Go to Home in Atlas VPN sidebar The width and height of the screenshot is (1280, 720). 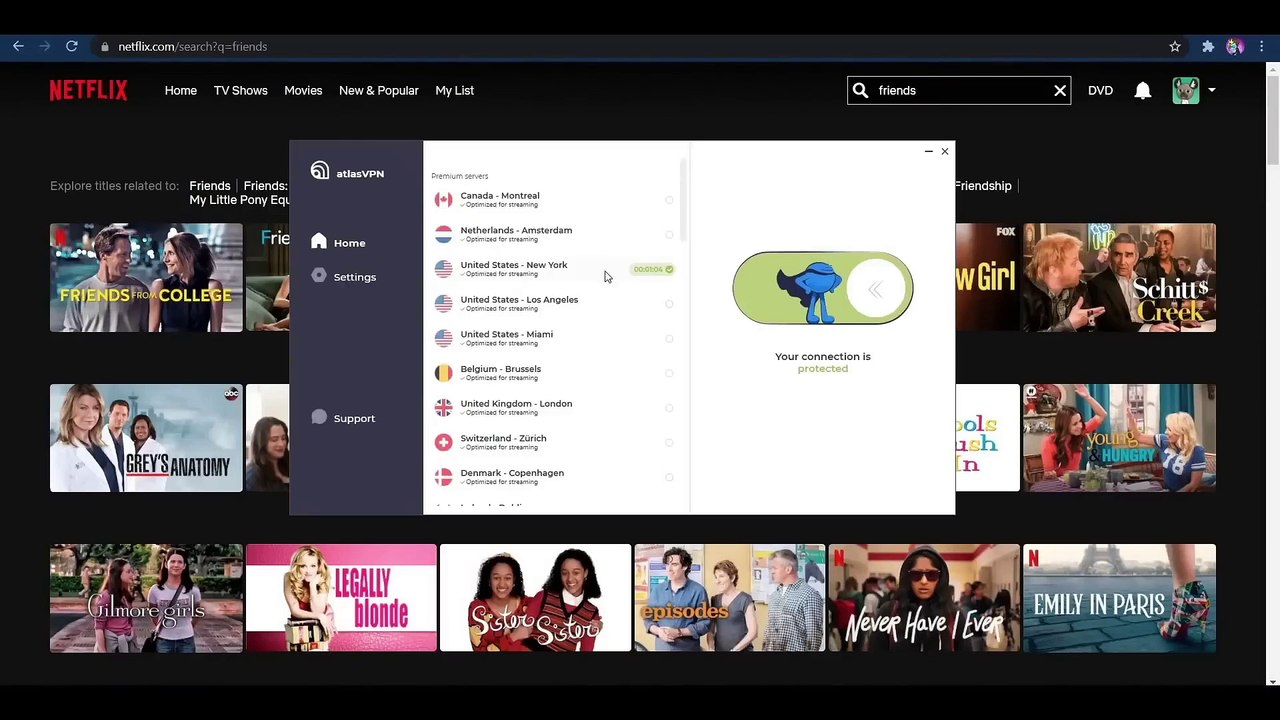338,242
